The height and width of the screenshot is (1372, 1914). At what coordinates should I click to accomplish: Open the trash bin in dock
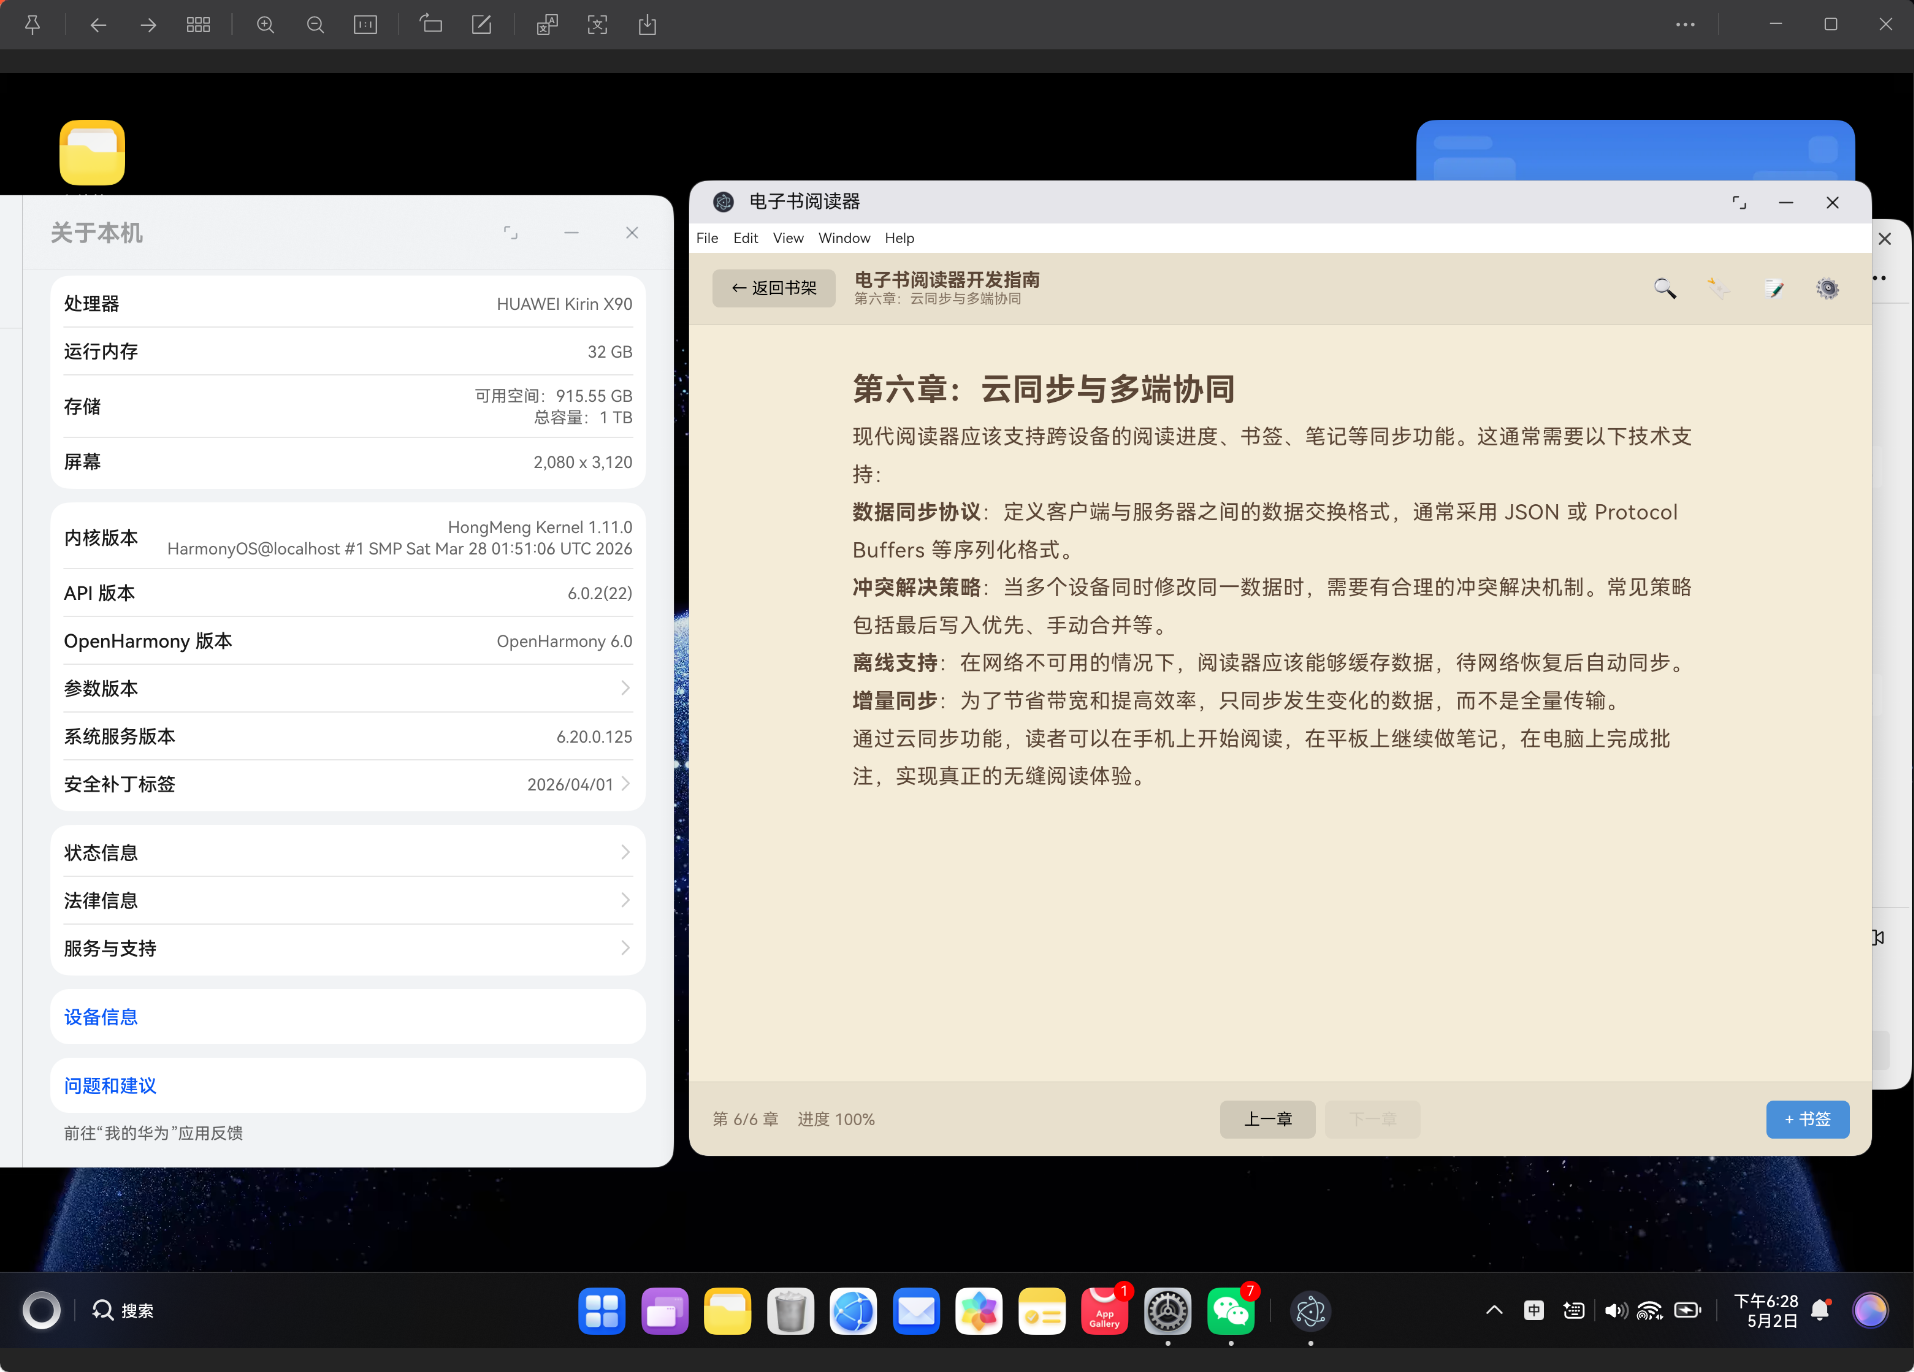click(790, 1311)
